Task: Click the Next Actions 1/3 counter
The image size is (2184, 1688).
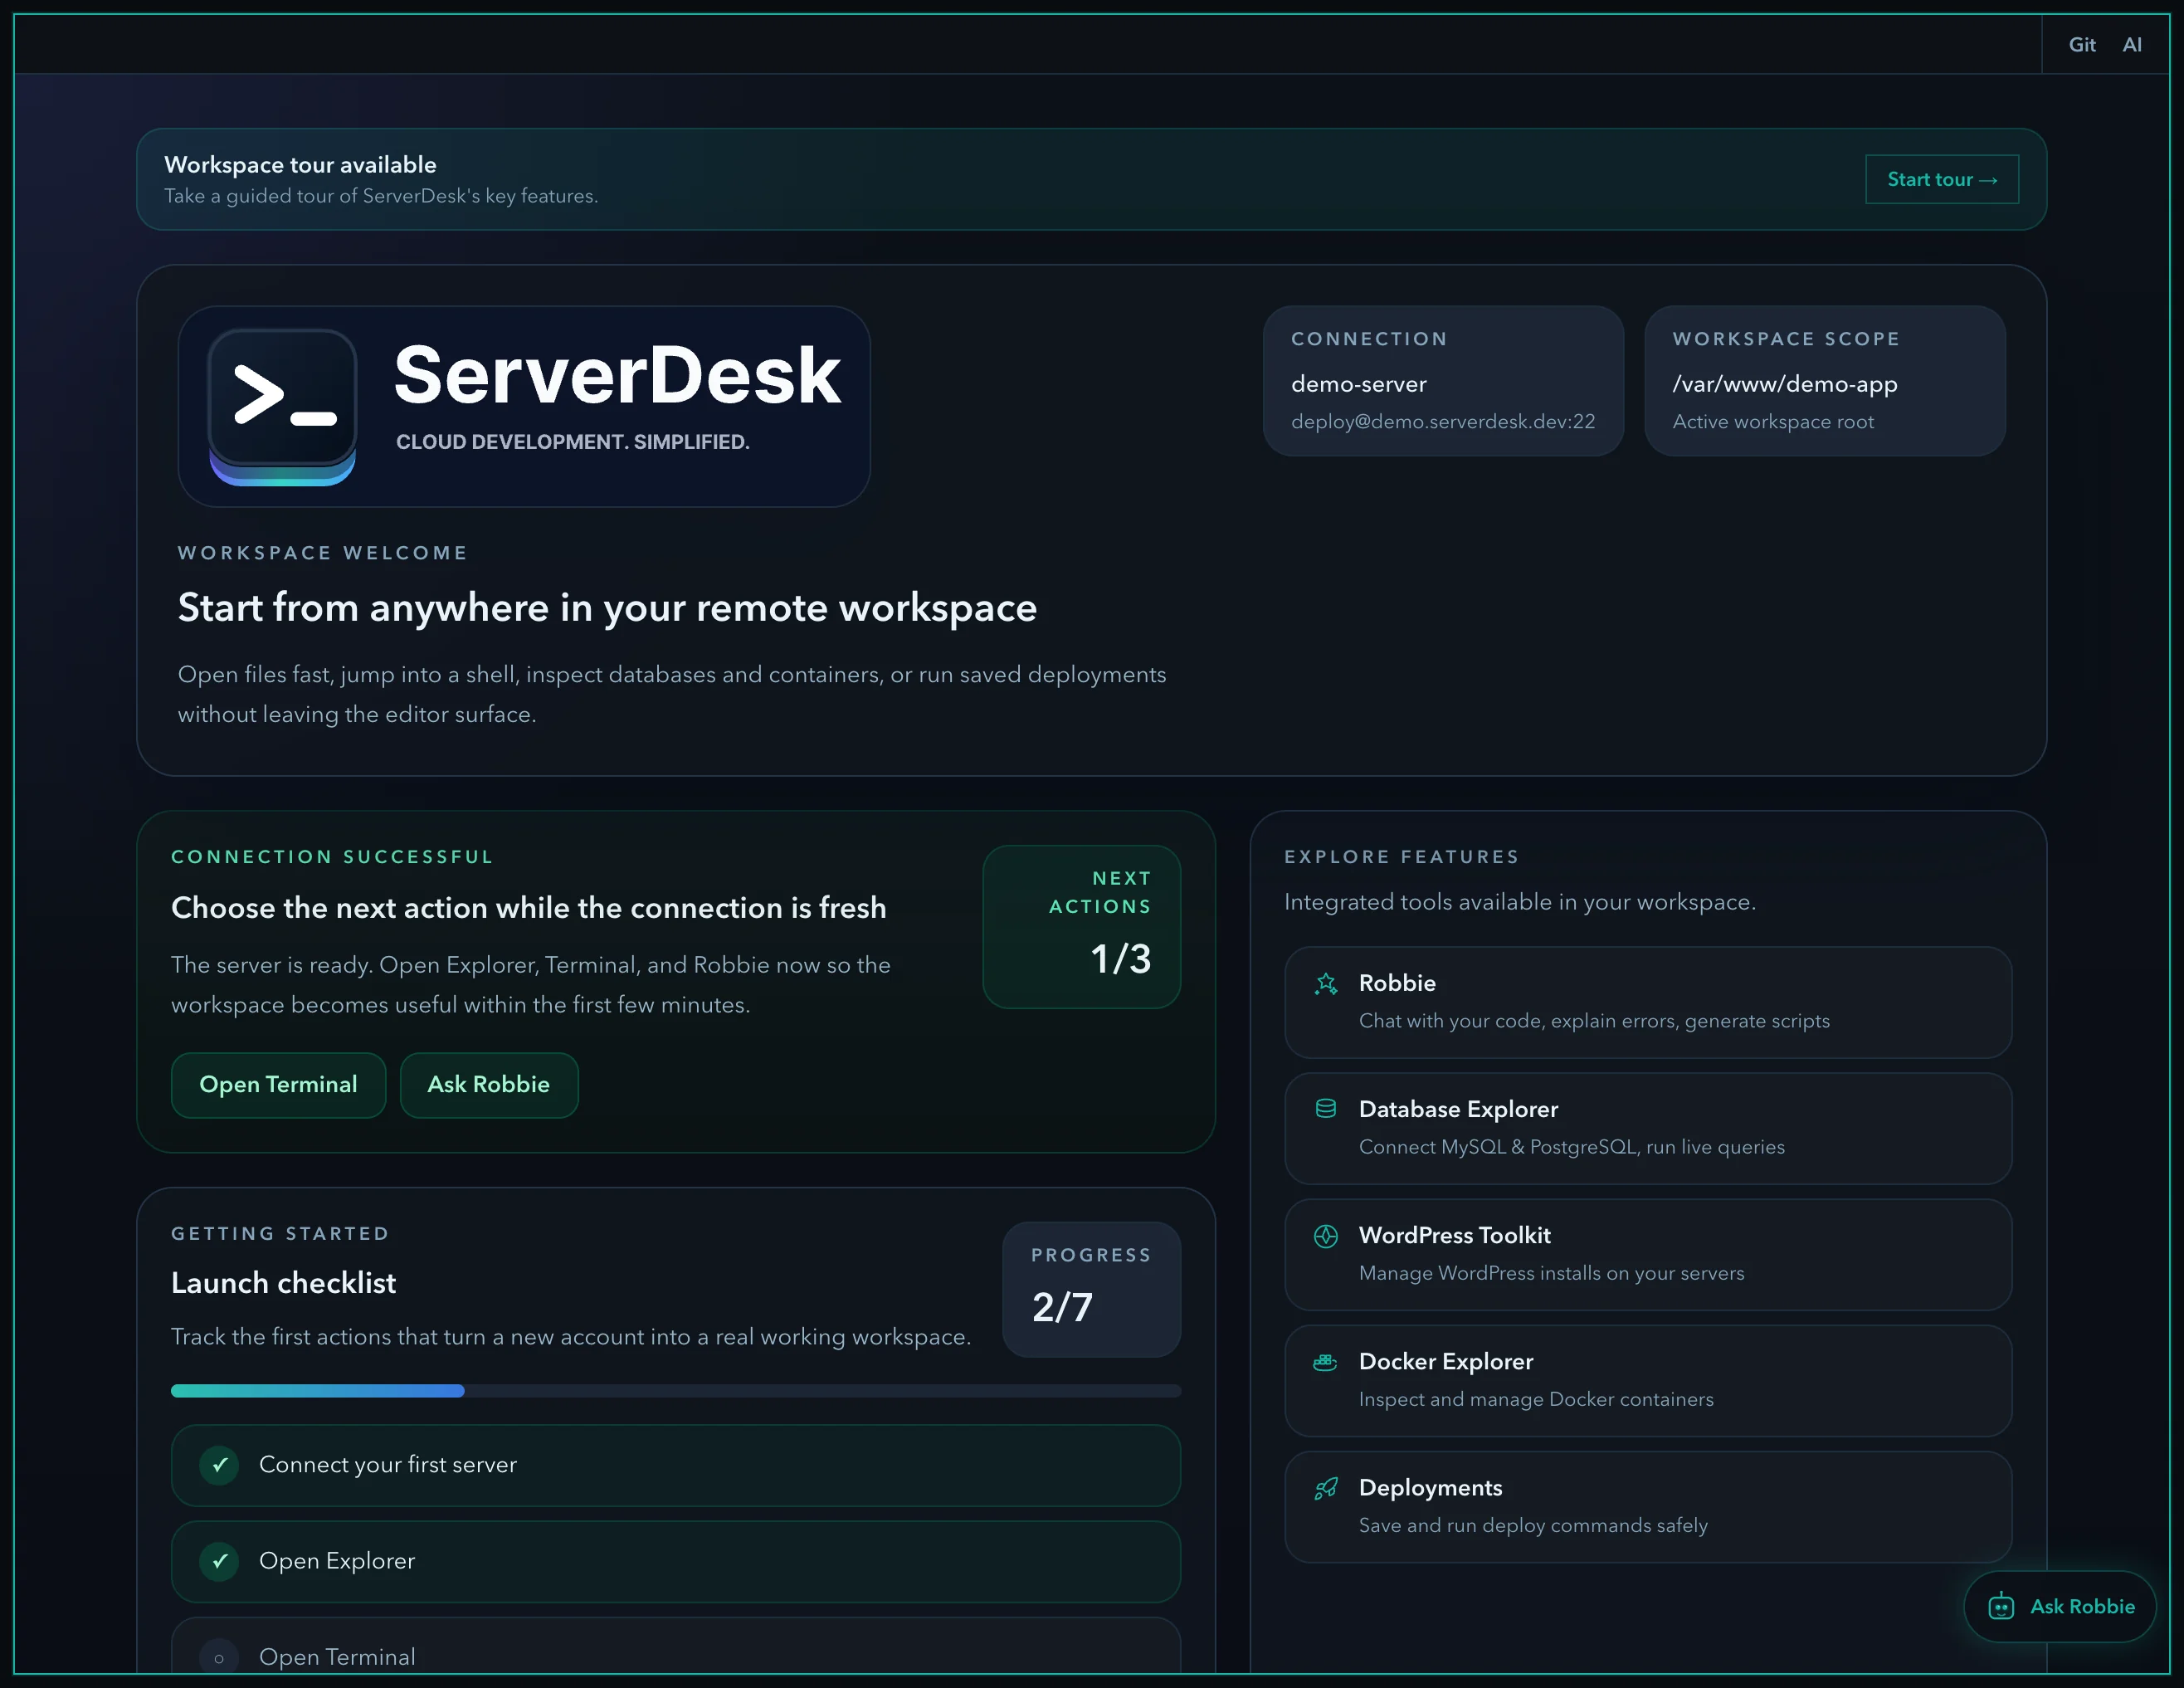Action: pos(1082,927)
